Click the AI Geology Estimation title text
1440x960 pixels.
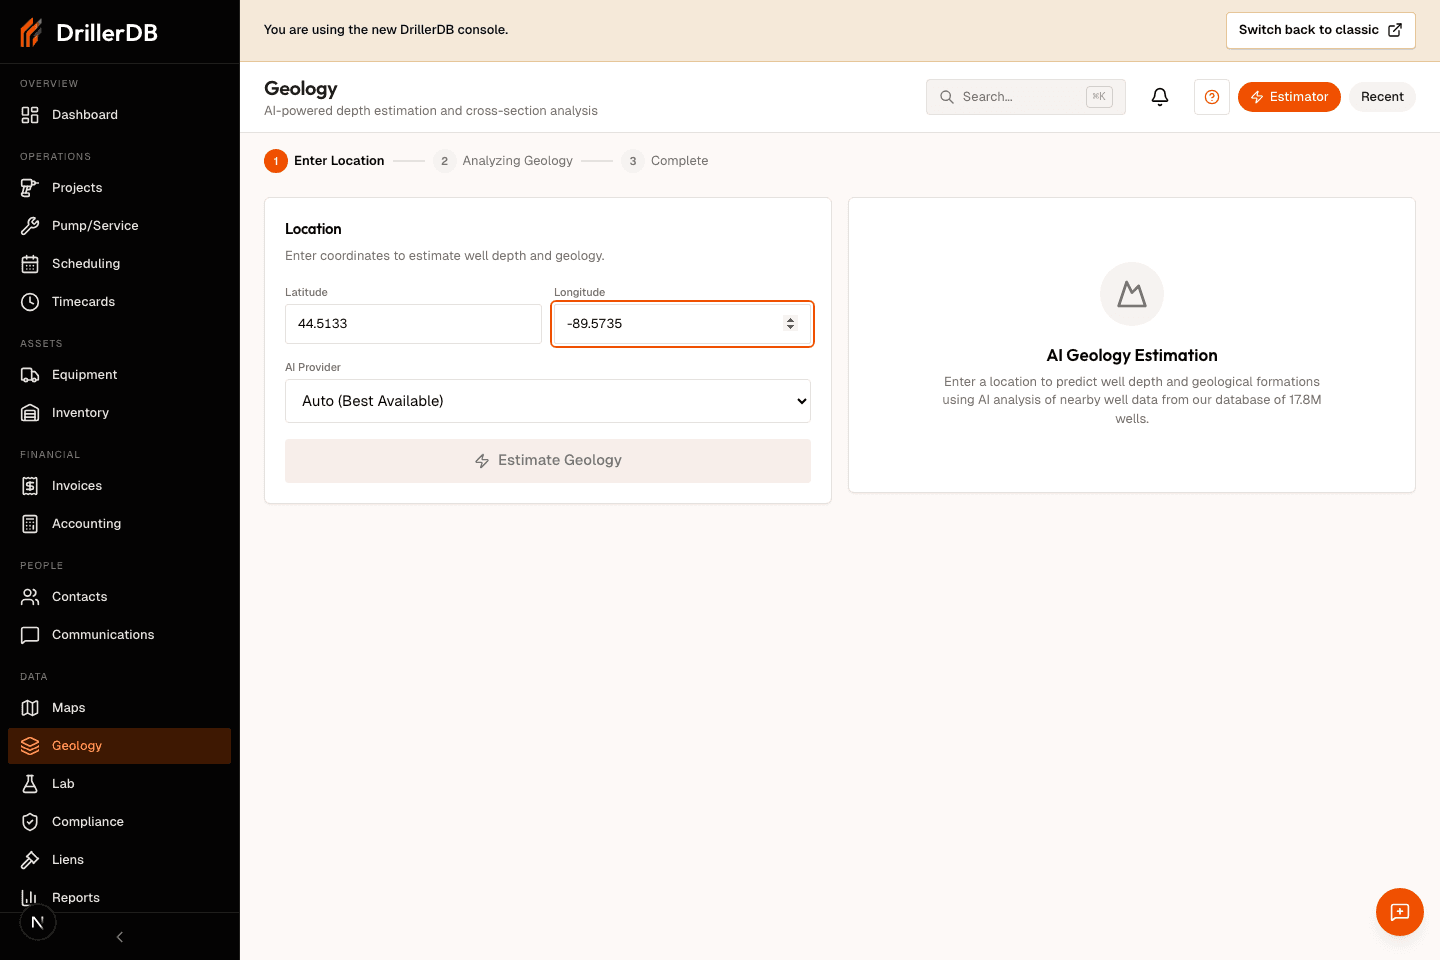(x=1132, y=356)
